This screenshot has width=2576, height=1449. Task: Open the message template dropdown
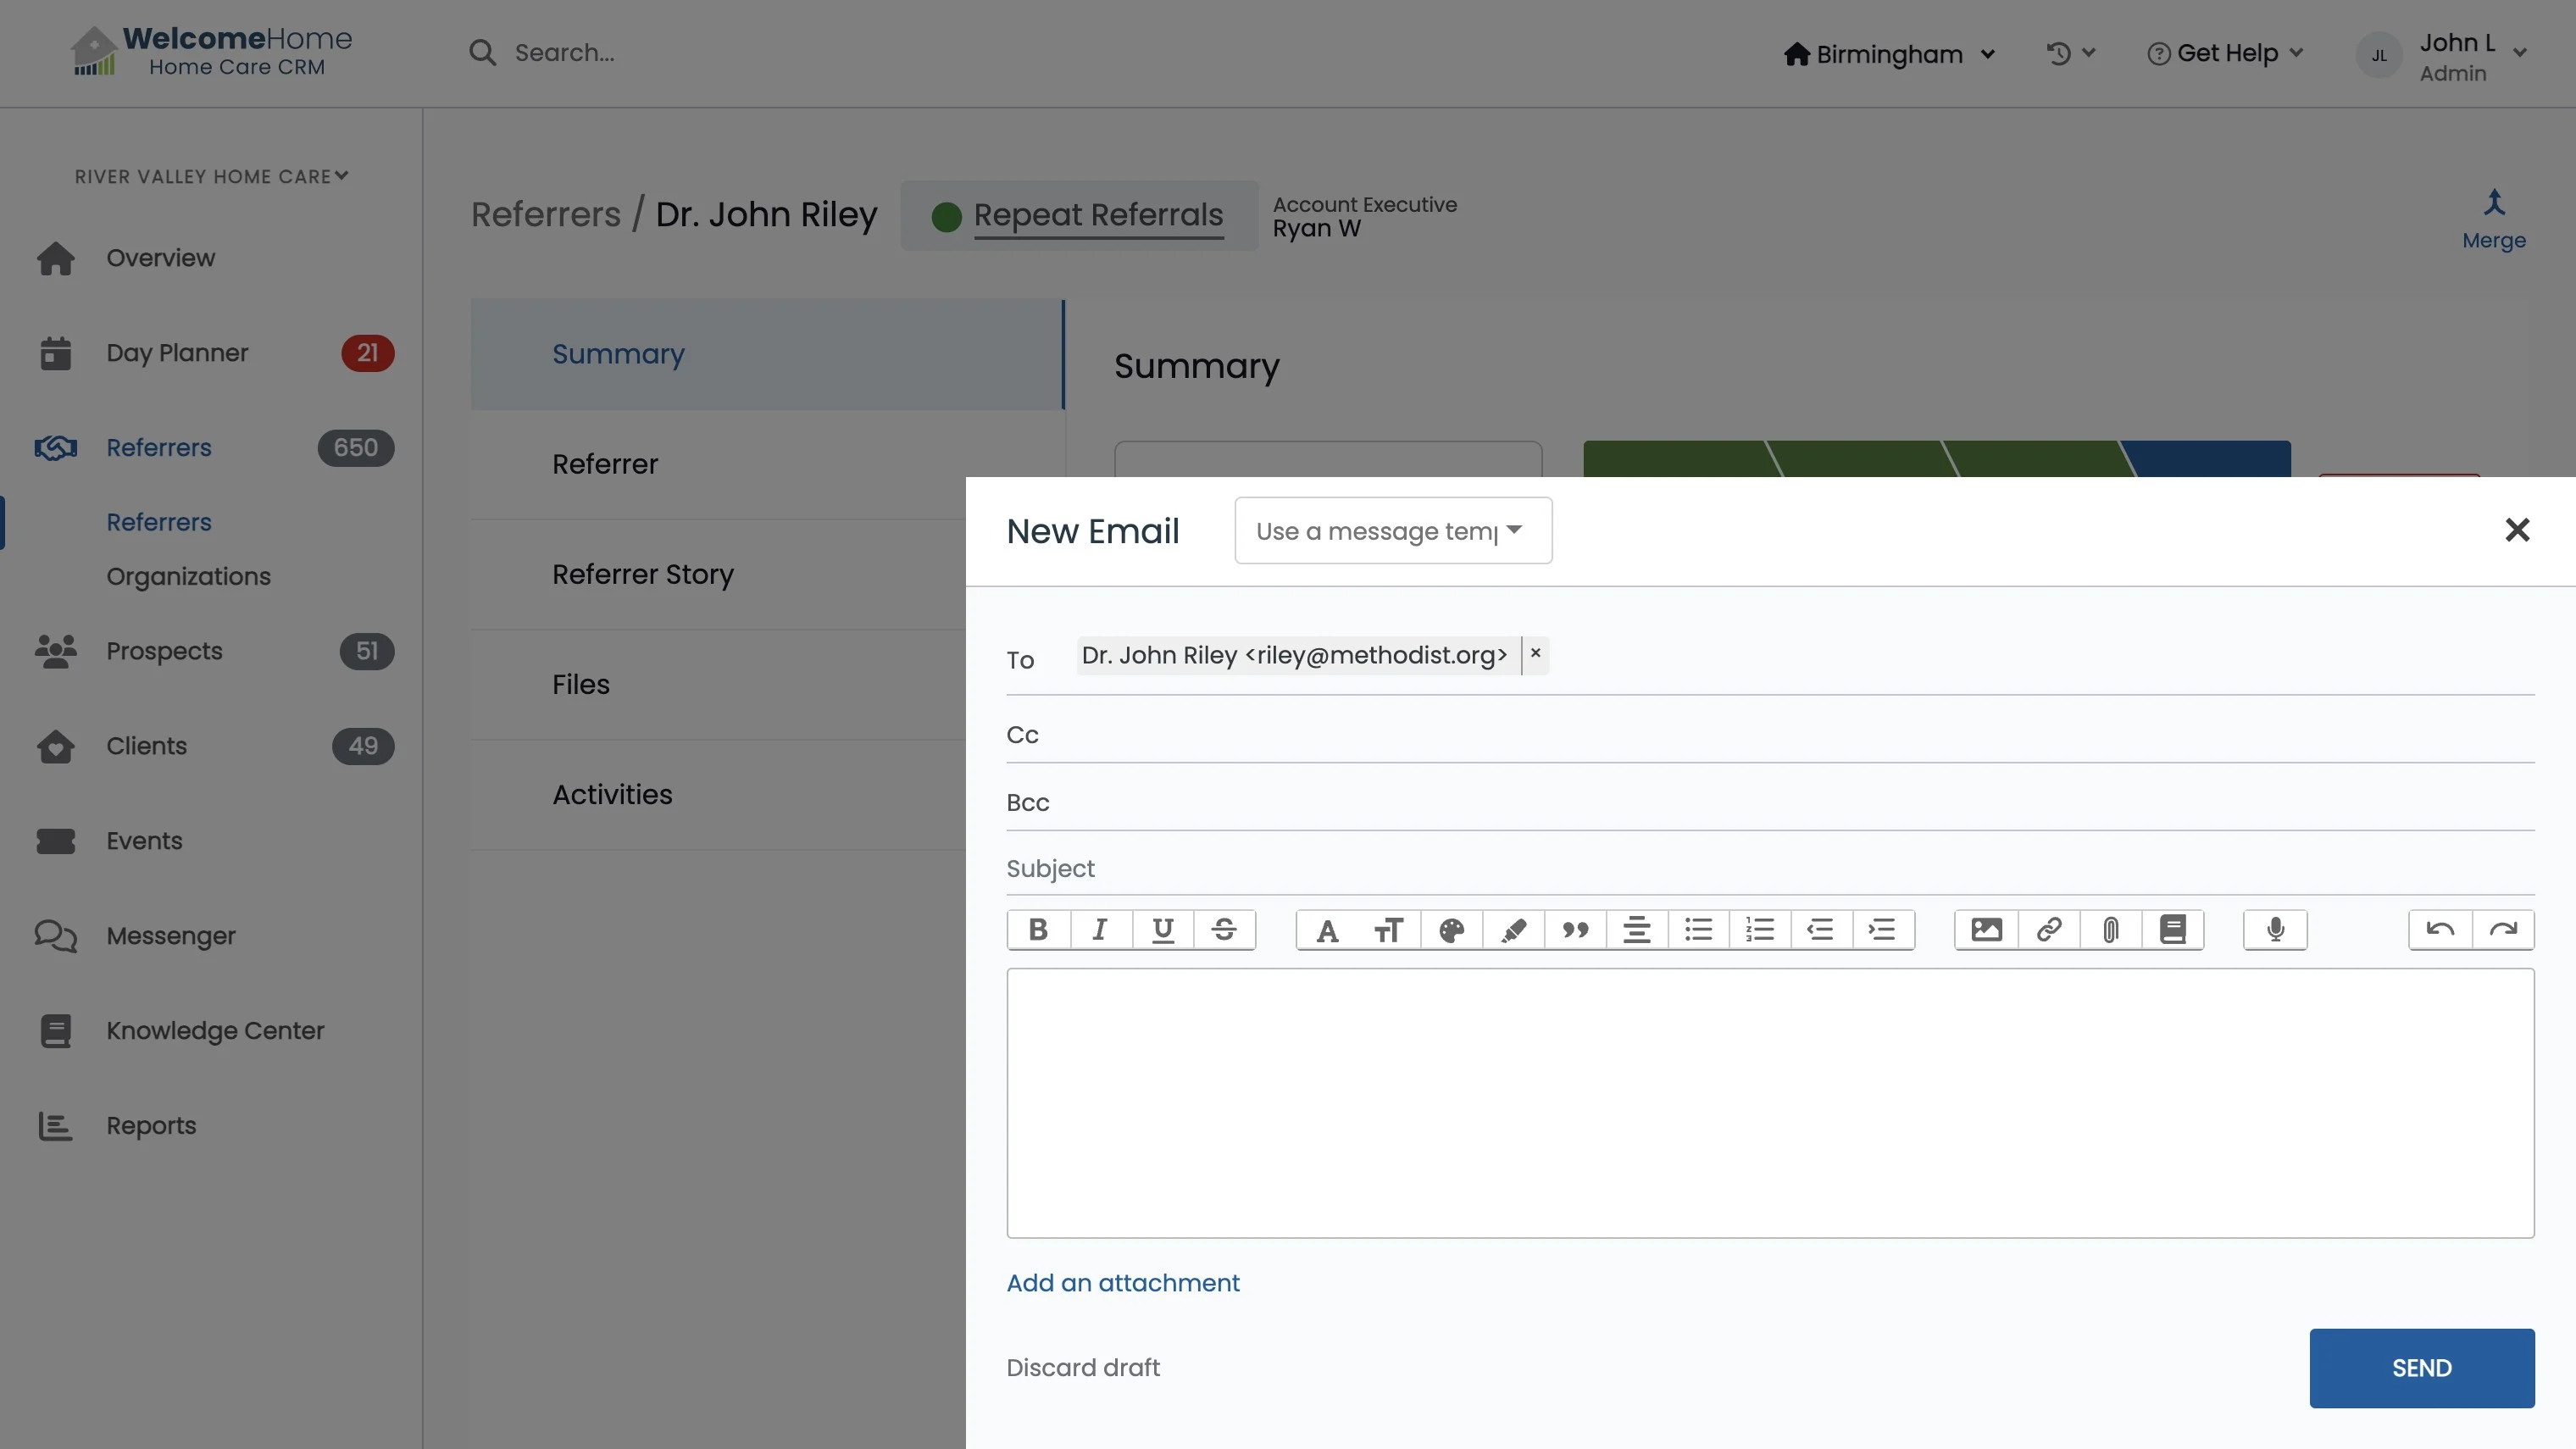1392,531
